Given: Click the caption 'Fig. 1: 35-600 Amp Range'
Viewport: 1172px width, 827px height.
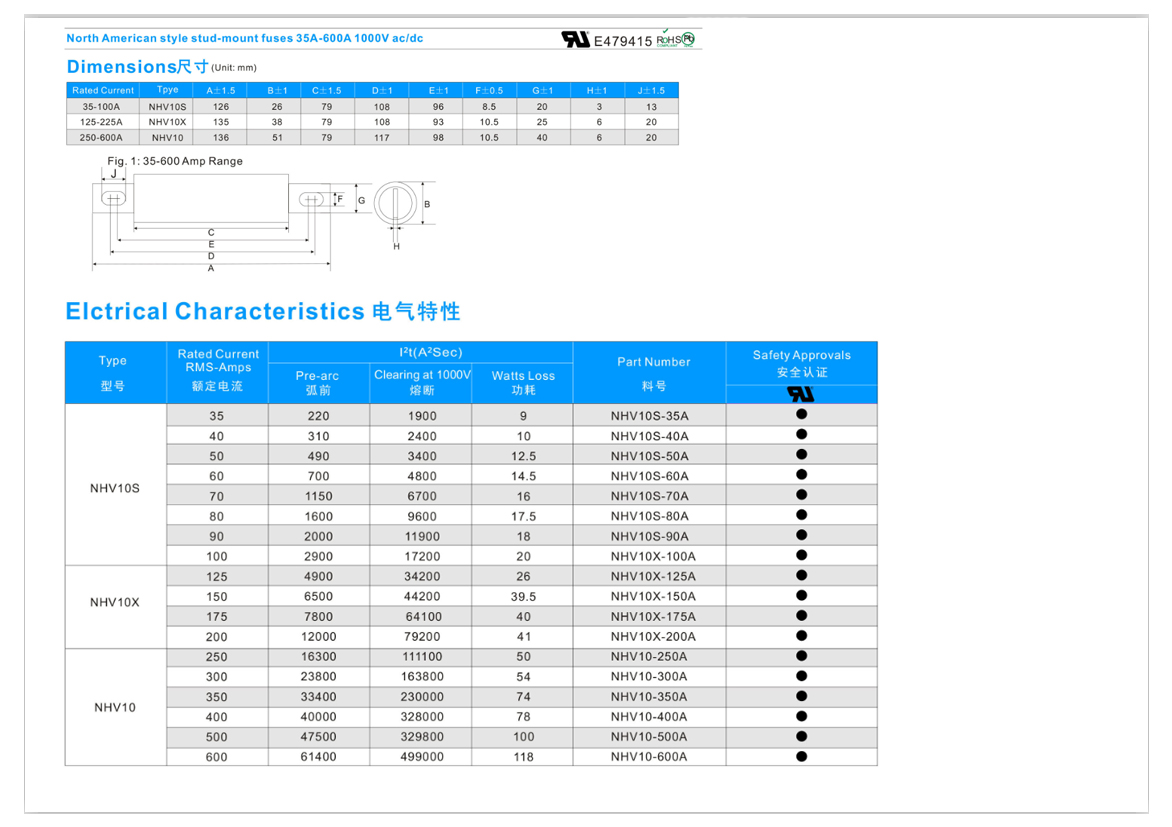Looking at the screenshot, I should coord(175,161).
